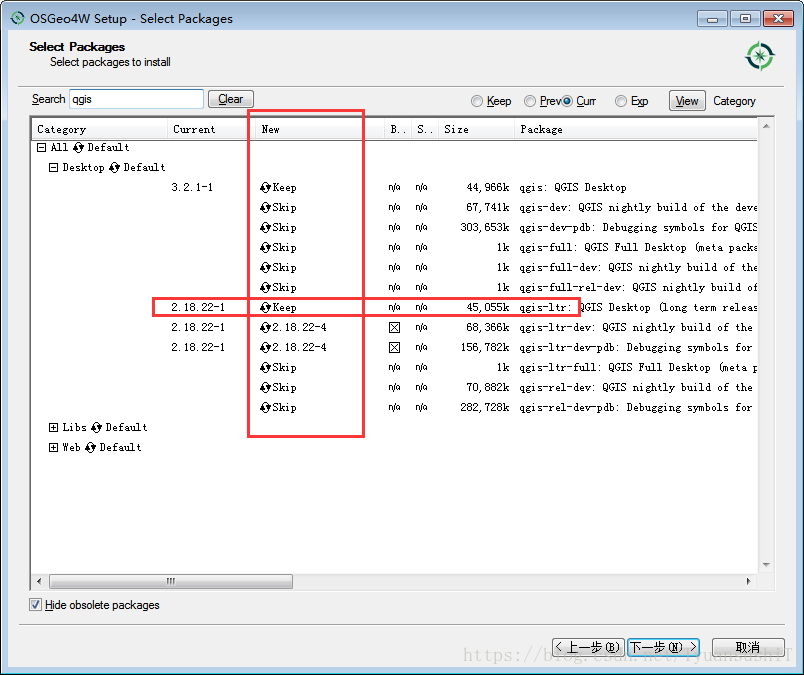The image size is (804, 675).
Task: Click the qgis-ltr 2.18.22-1 current version cell
Action: [x=198, y=308]
